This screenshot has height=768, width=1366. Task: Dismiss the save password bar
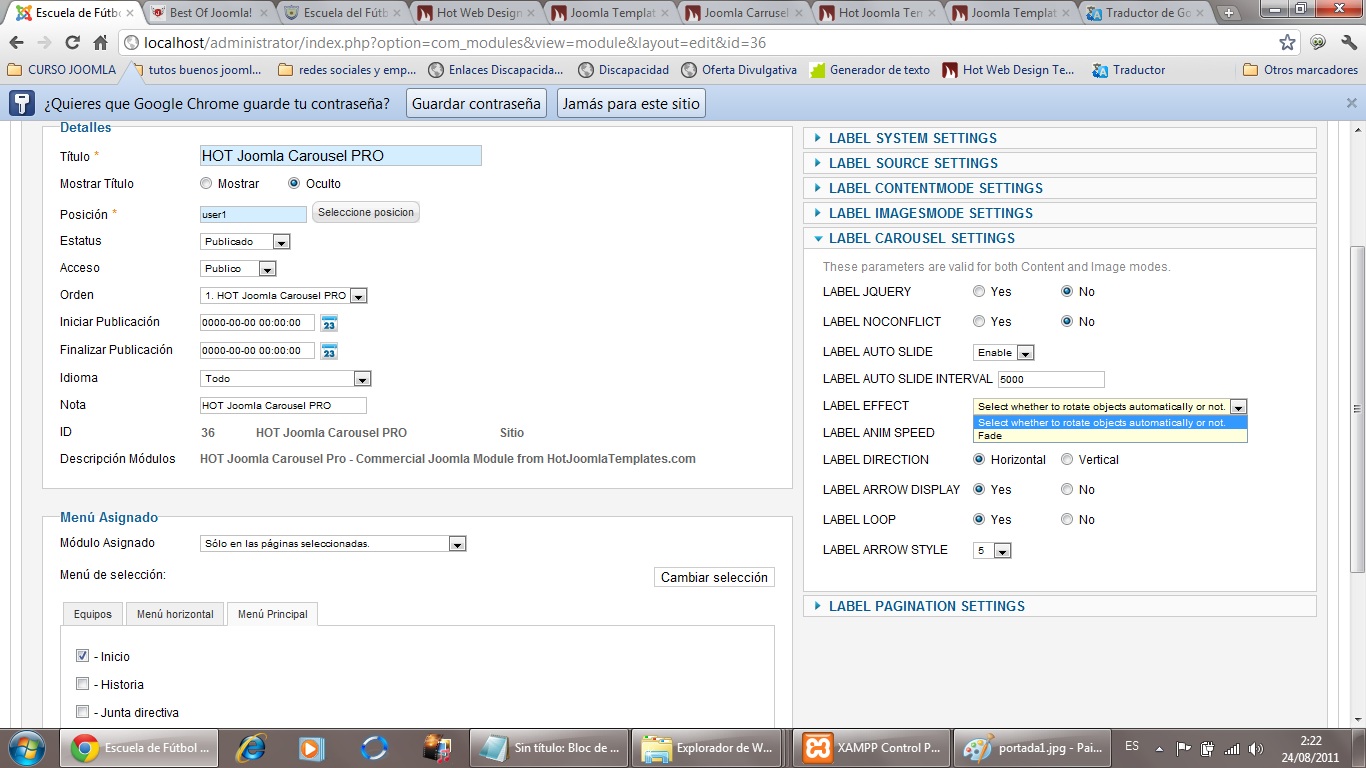(1351, 103)
